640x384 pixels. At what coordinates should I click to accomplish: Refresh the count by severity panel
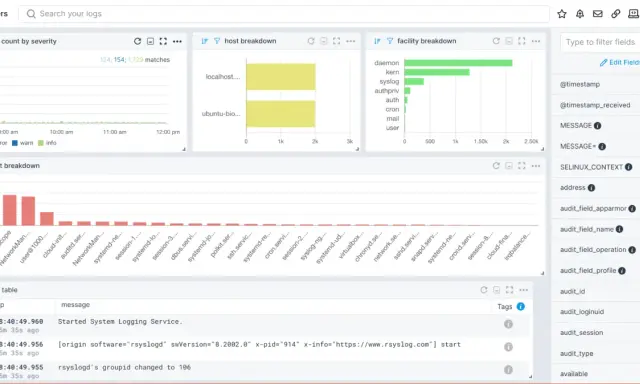coord(138,41)
